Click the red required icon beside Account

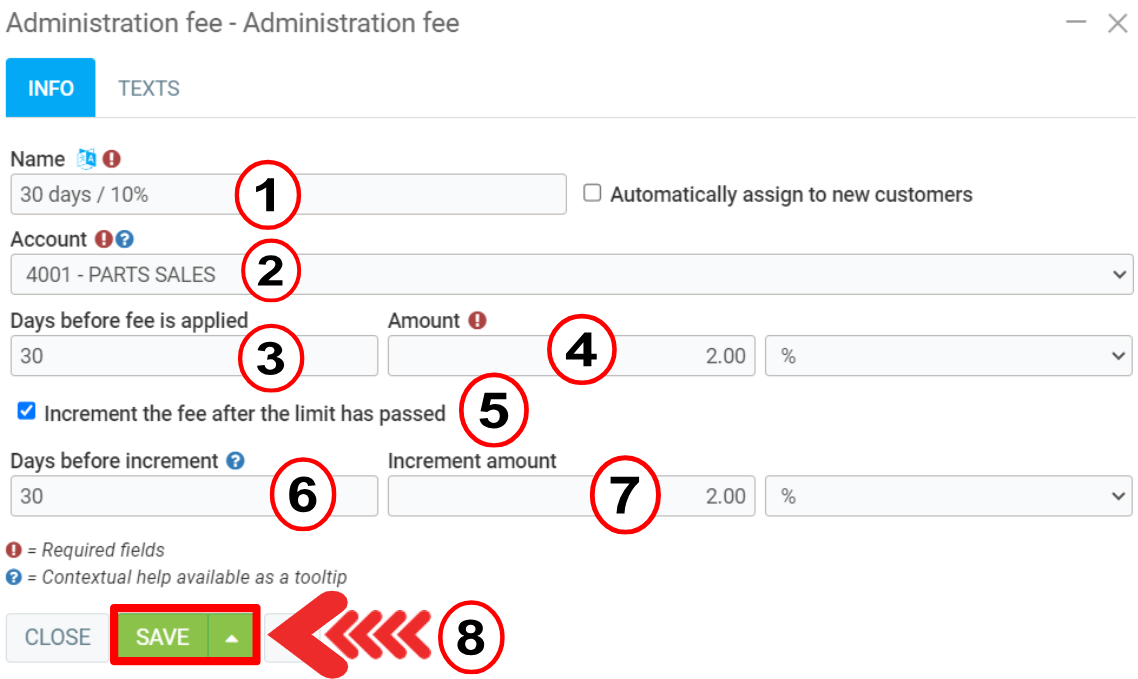click(103, 240)
